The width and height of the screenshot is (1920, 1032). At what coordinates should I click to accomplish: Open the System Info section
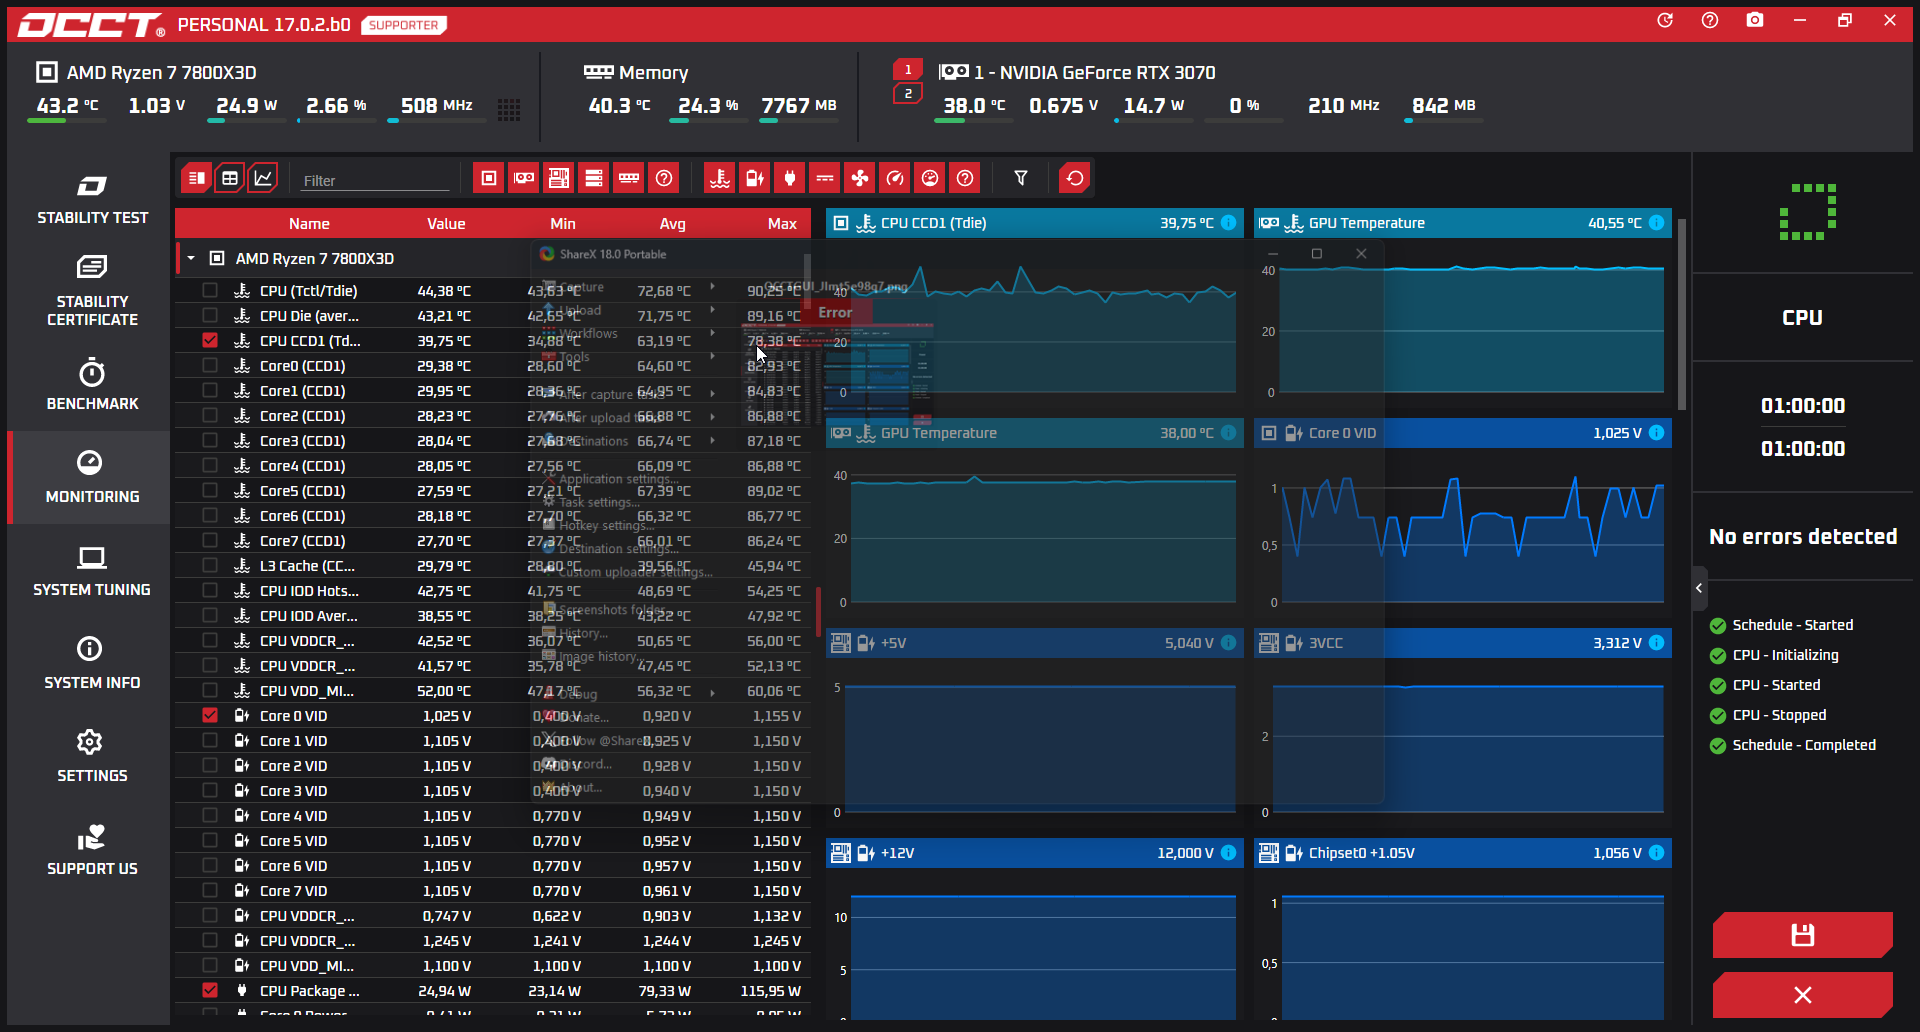pyautogui.click(x=92, y=664)
